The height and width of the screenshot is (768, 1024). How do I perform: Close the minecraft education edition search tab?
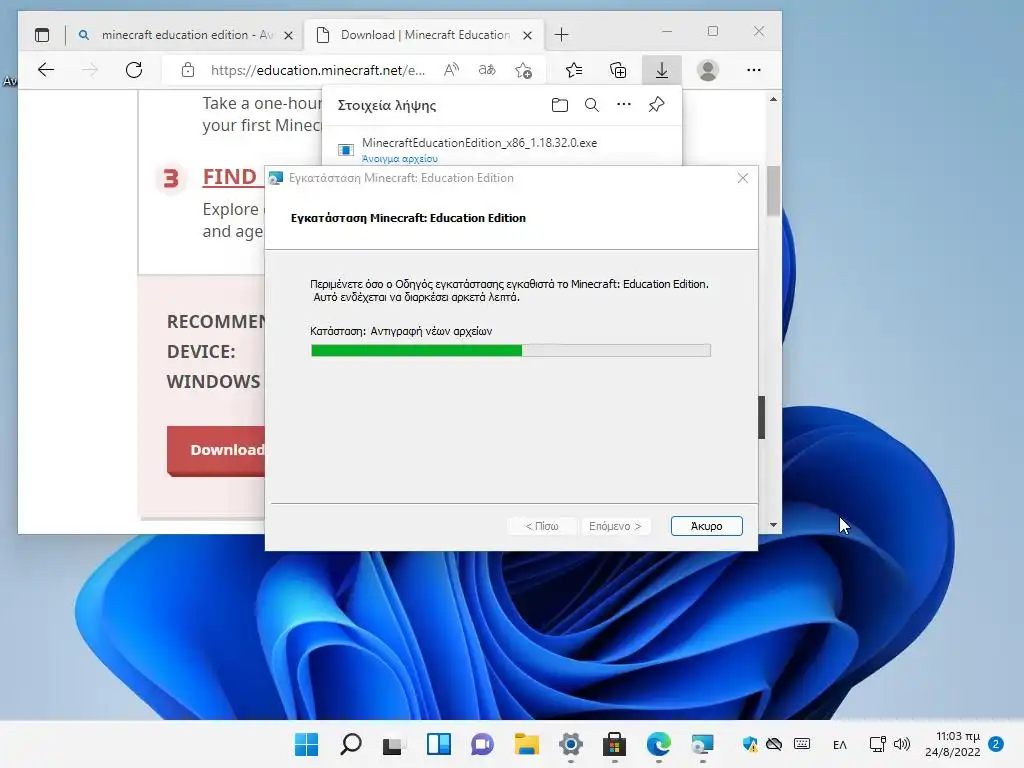(x=288, y=35)
